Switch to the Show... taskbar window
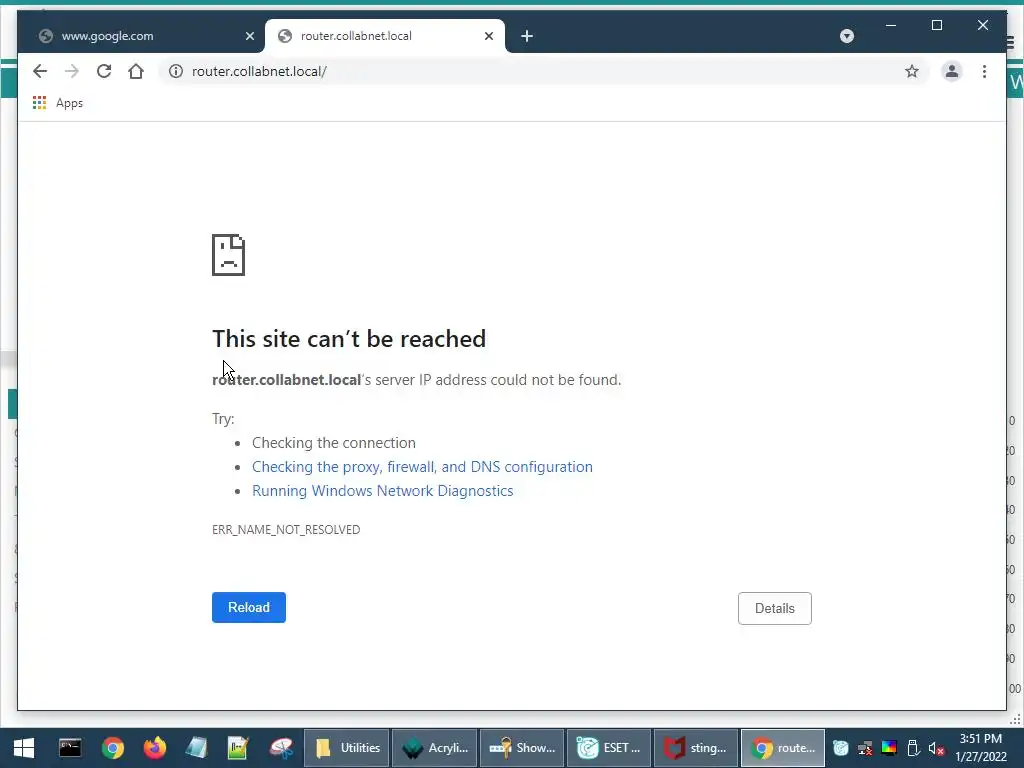The height and width of the screenshot is (768, 1024). (x=522, y=748)
